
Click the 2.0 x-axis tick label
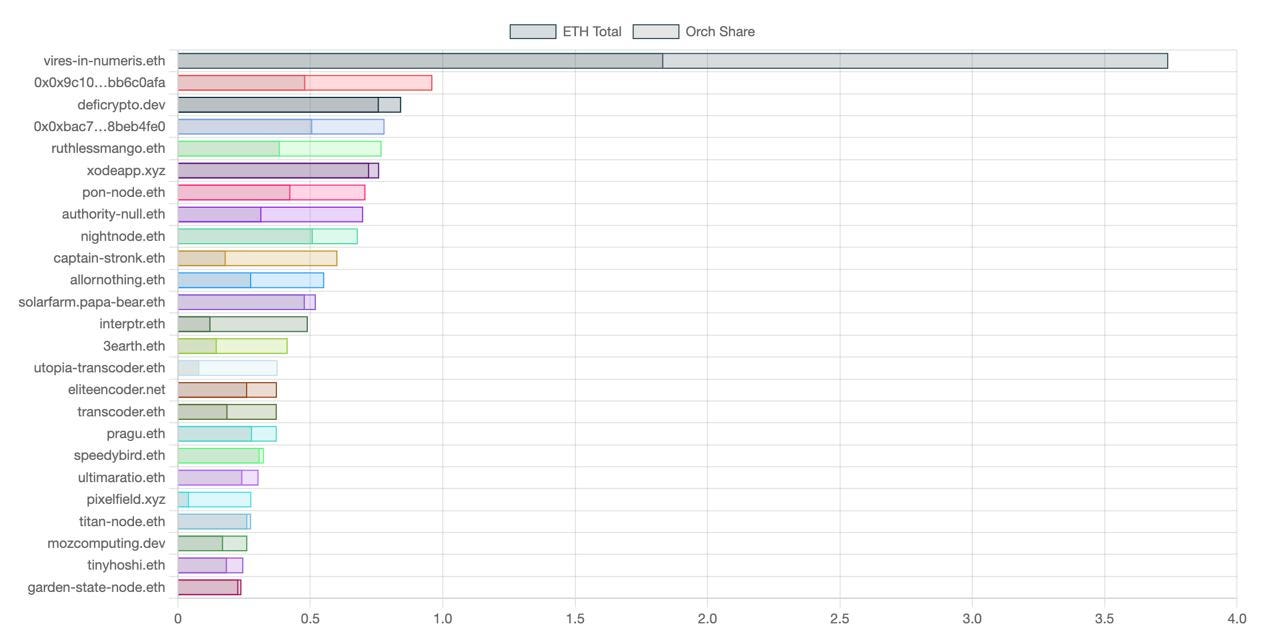coord(707,619)
